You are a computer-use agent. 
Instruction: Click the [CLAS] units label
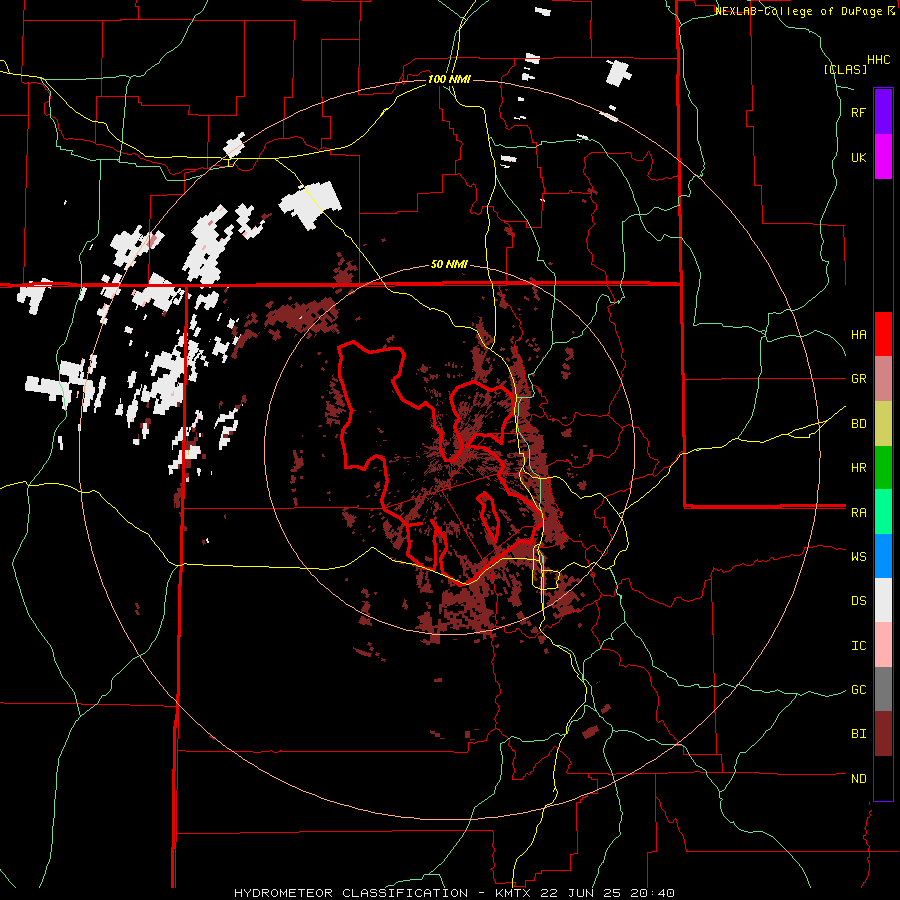click(845, 69)
